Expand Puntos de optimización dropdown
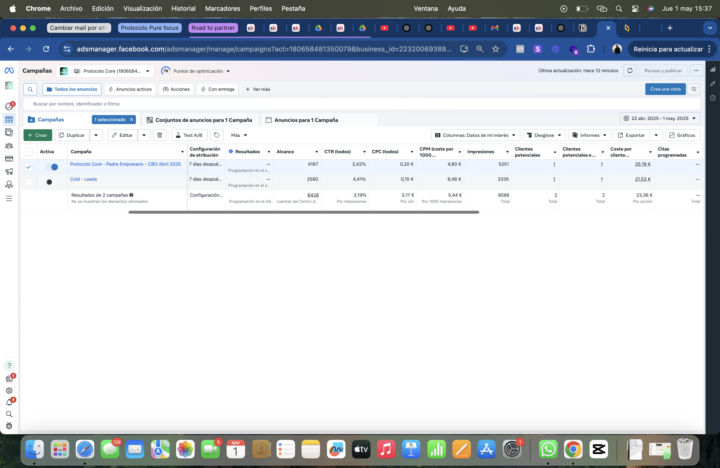 click(196, 71)
